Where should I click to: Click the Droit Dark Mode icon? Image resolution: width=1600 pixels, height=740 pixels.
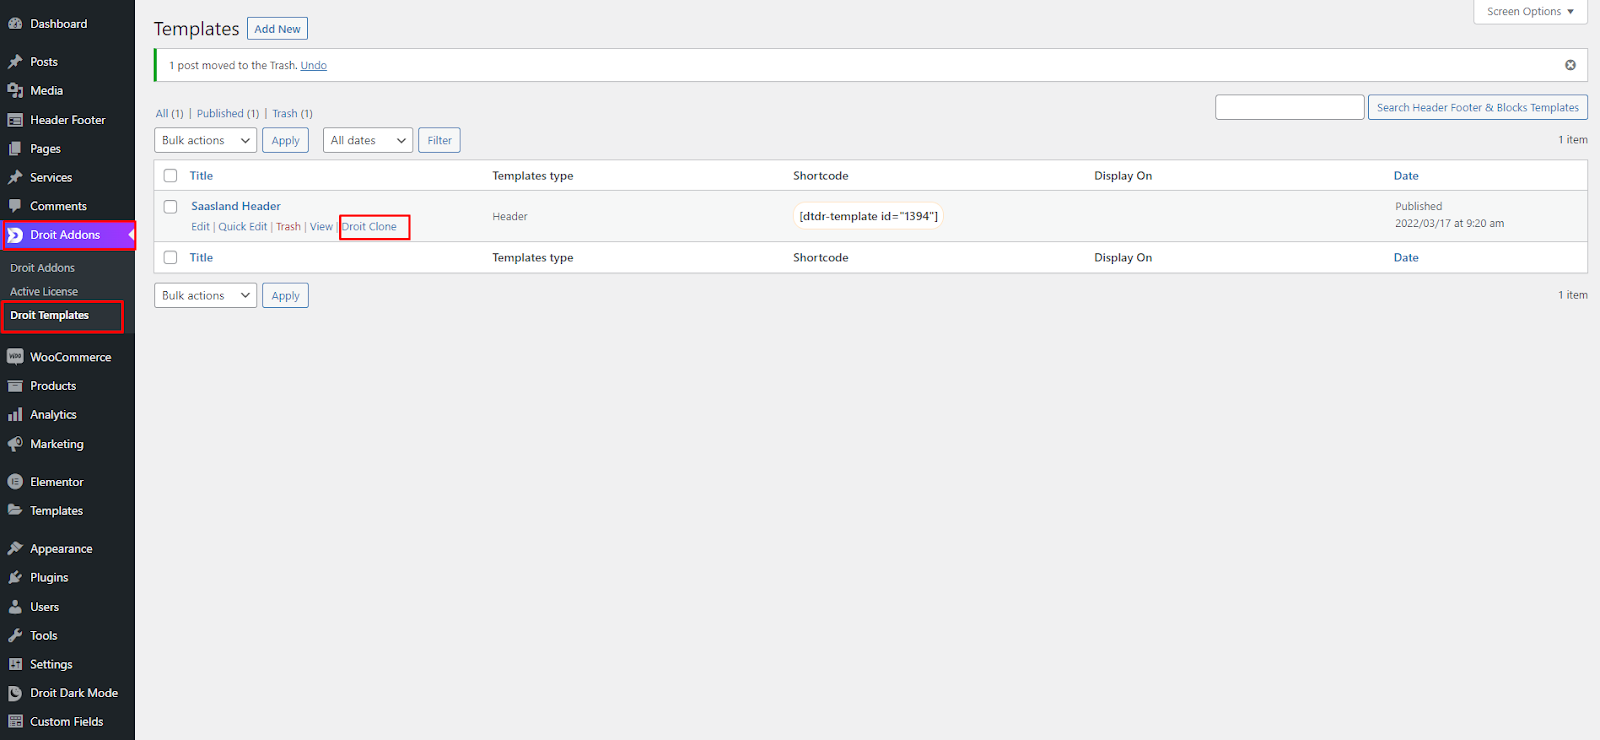[15, 693]
